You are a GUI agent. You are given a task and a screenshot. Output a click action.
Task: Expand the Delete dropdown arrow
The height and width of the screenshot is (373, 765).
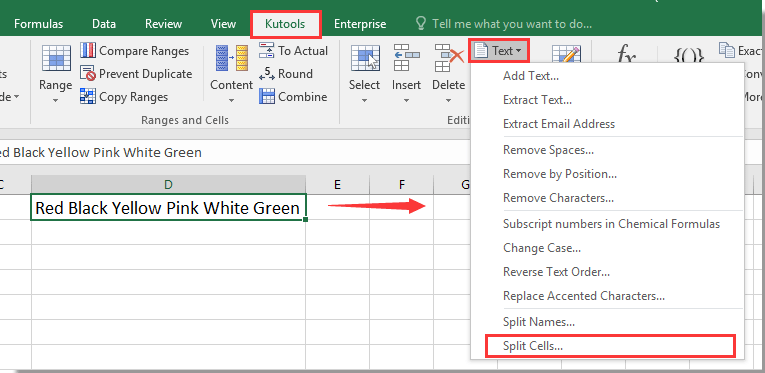coord(448,100)
